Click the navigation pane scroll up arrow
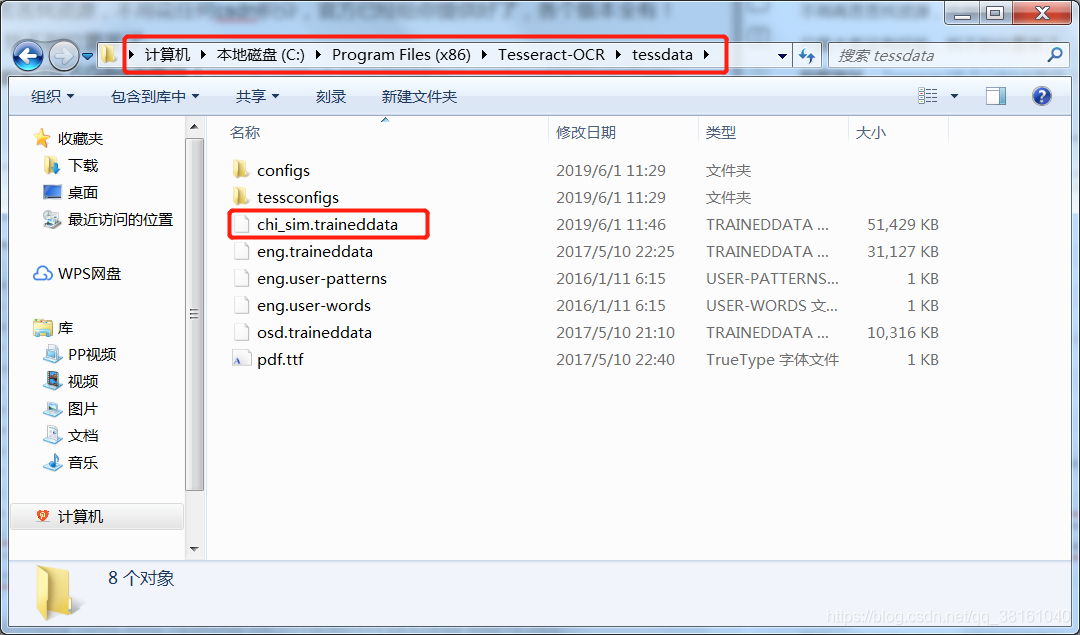1080x635 pixels. (194, 127)
